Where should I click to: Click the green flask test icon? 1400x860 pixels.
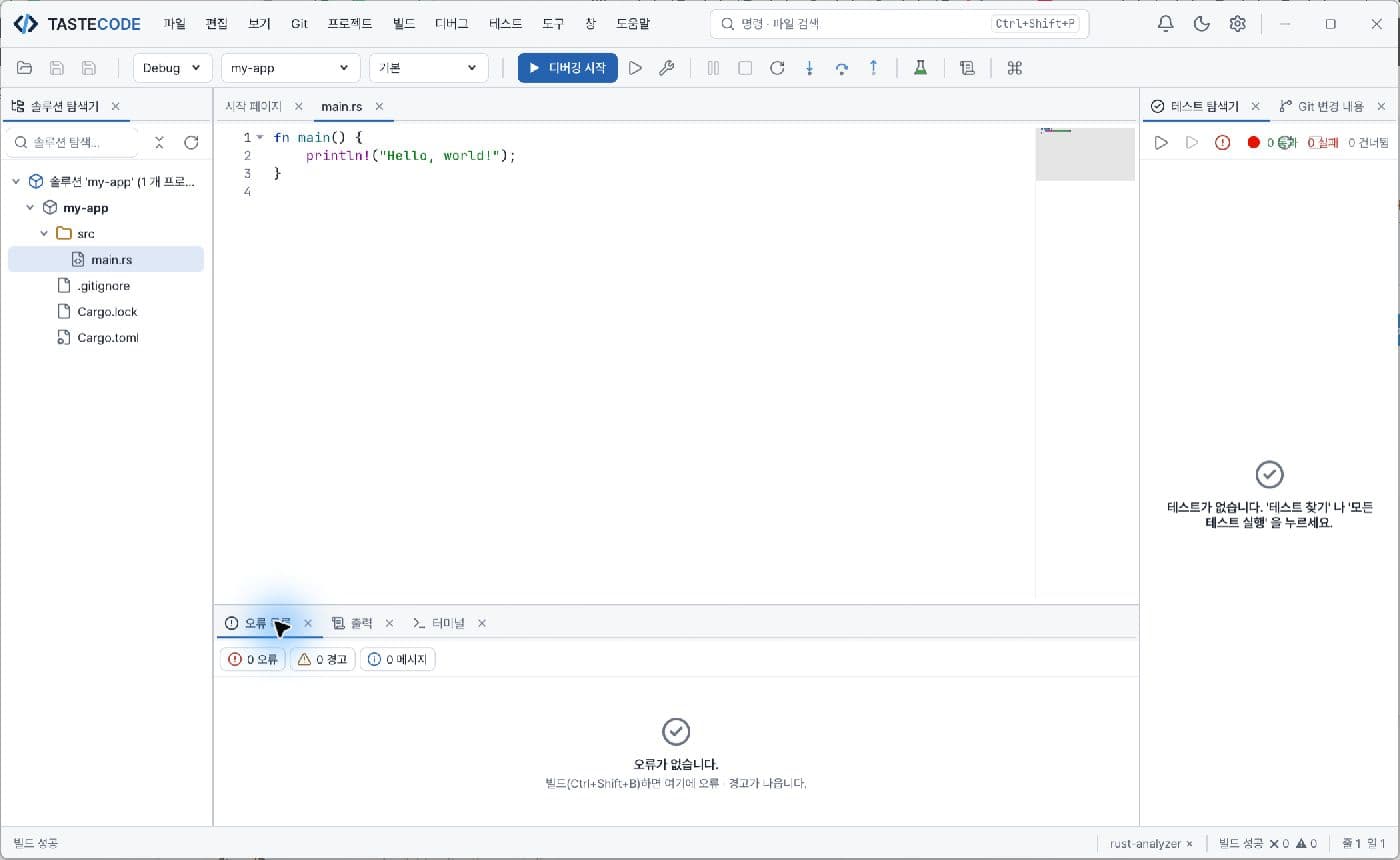point(920,68)
